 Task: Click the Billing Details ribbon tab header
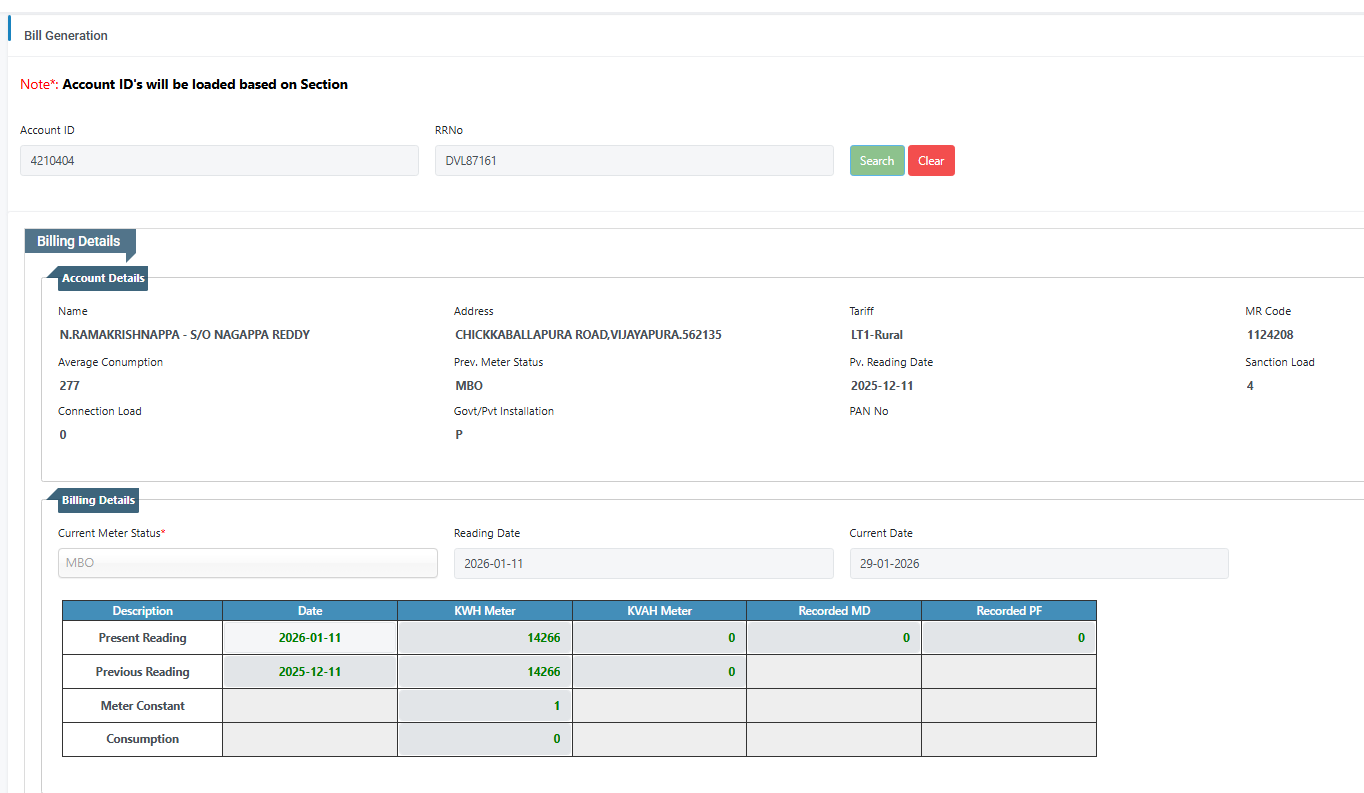tap(79, 242)
